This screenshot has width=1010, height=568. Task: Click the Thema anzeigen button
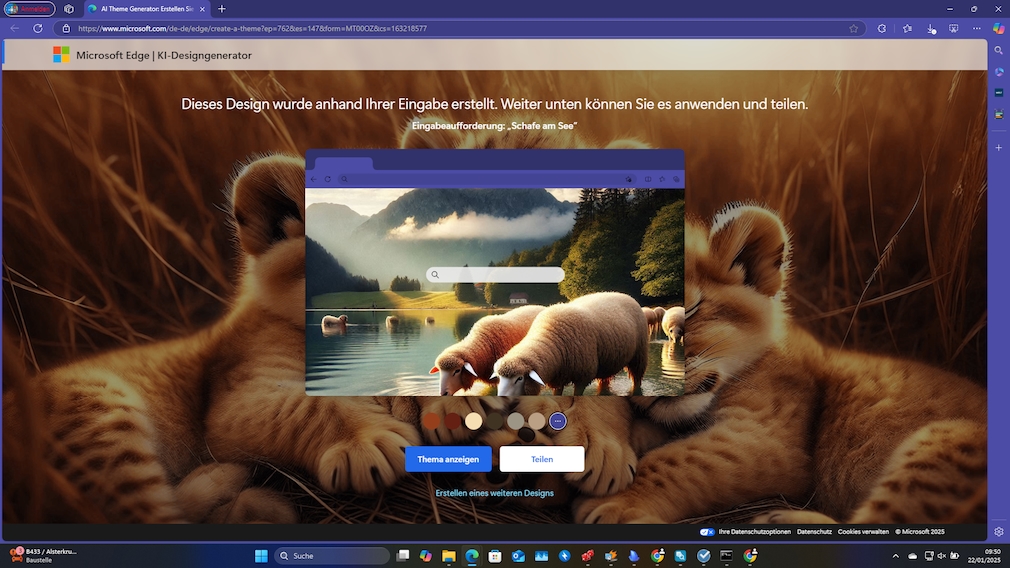click(448, 459)
